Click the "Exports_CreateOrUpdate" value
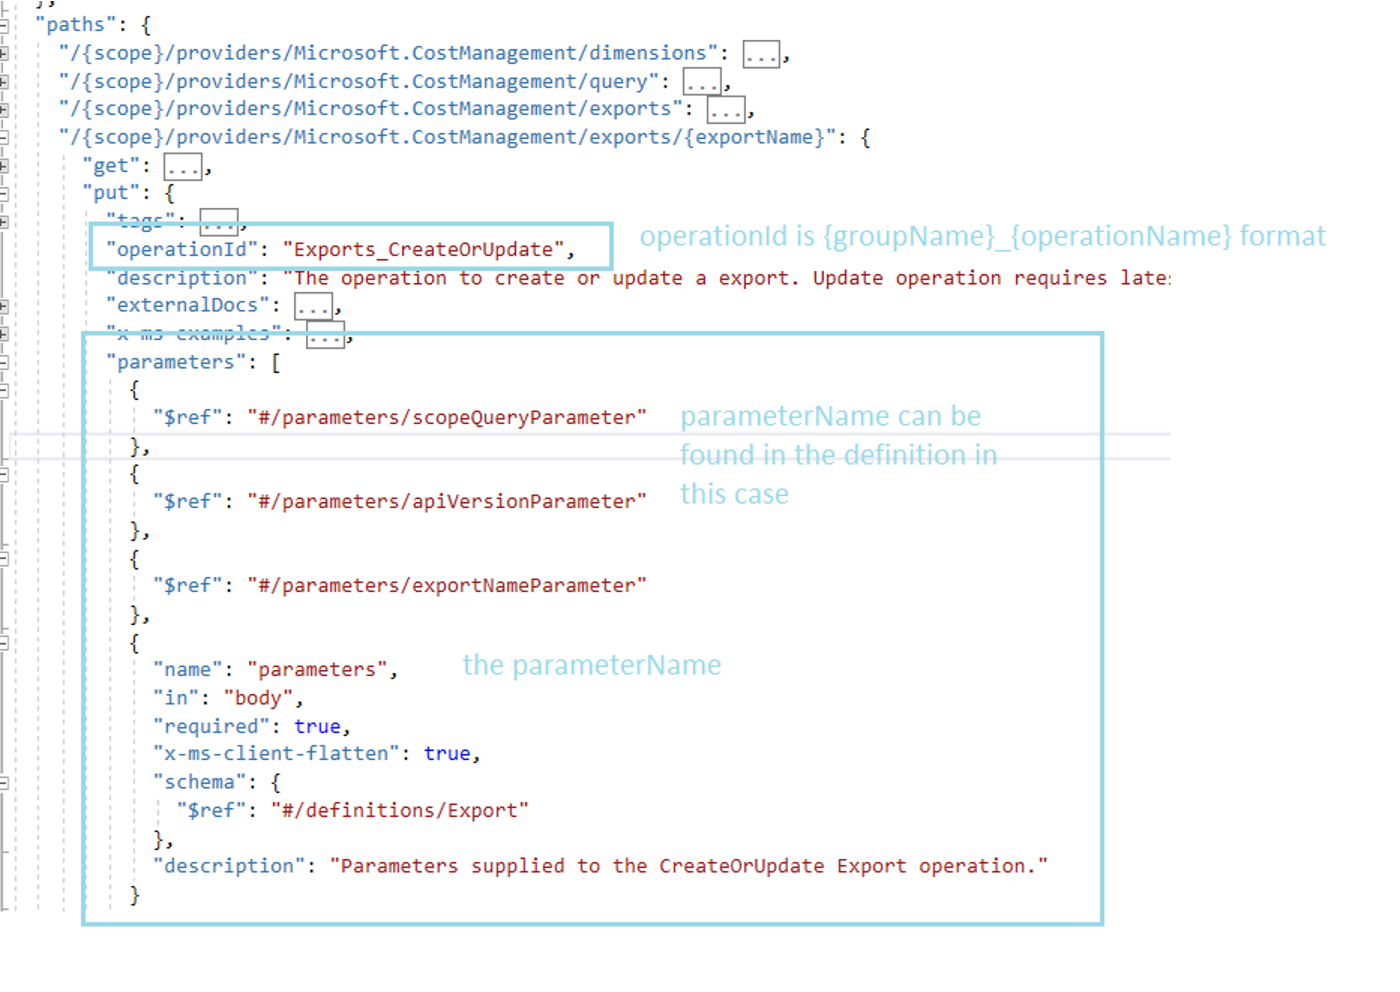1400x992 pixels. click(424, 250)
